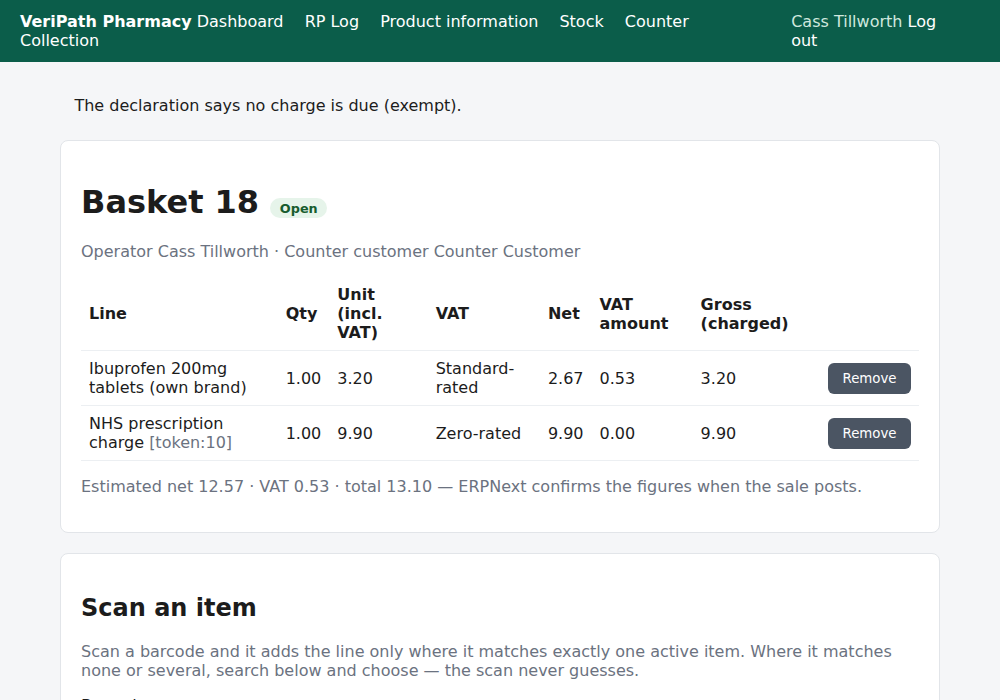Click the 2.67 net value for Ibuprofen
Viewport: 1000px width, 700px height.
click(x=565, y=378)
